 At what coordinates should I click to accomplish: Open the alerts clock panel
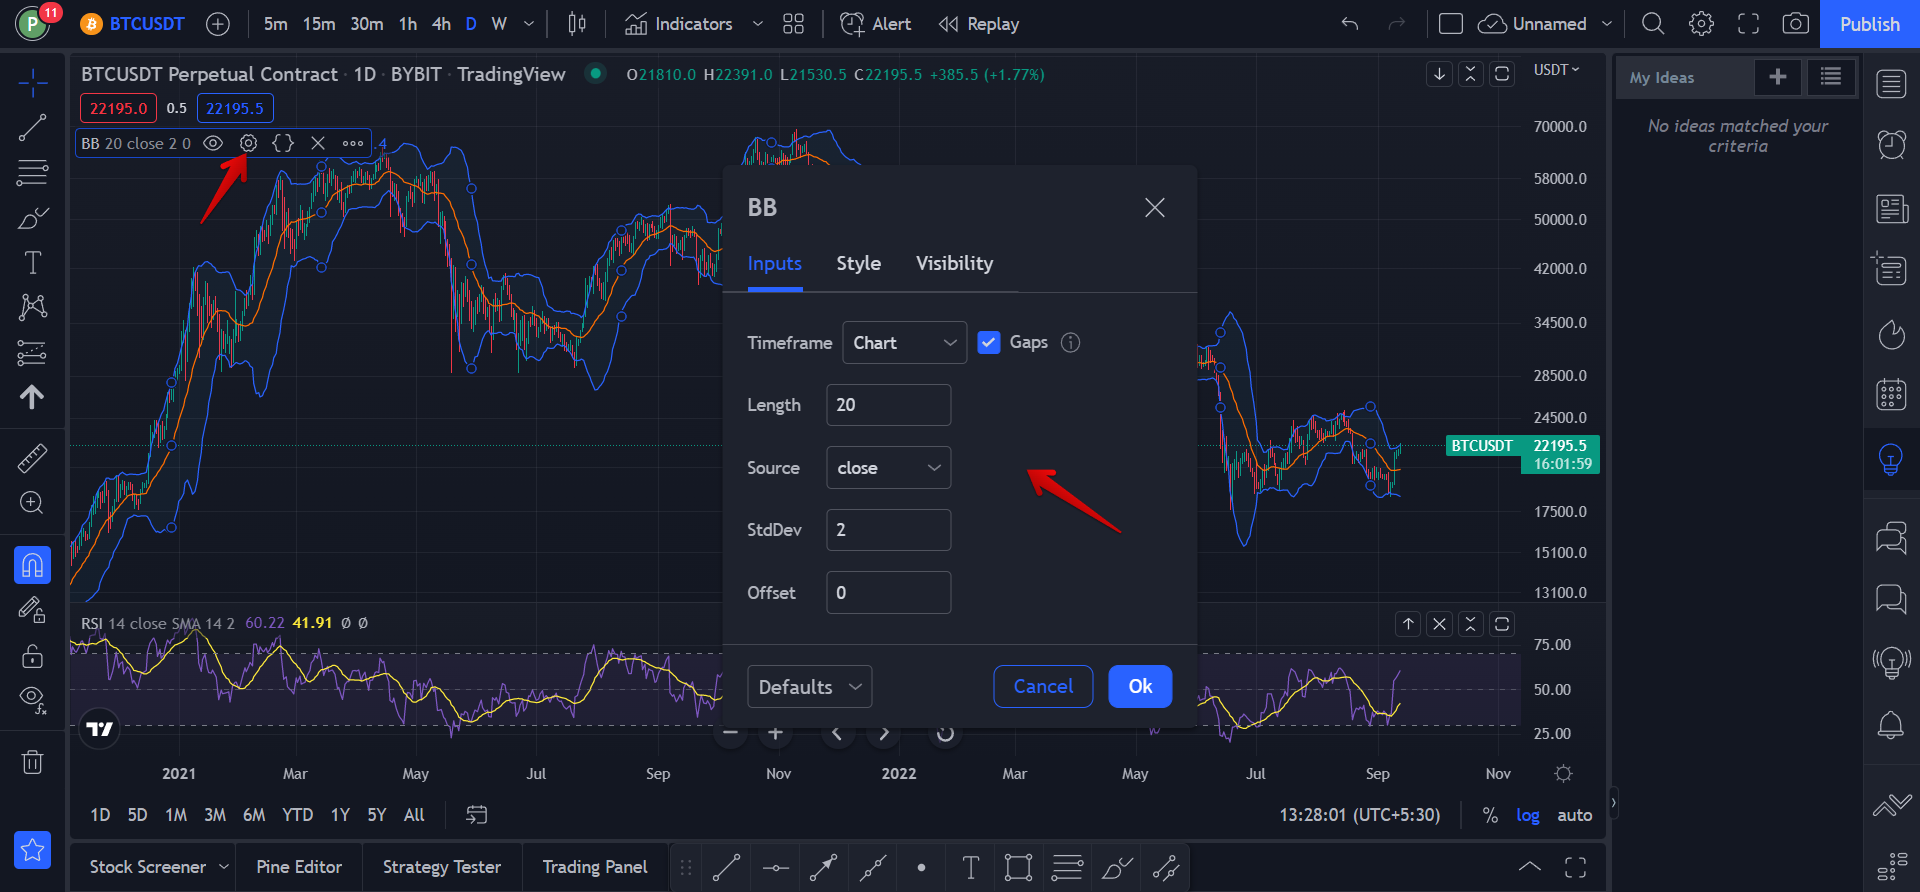[x=1891, y=145]
